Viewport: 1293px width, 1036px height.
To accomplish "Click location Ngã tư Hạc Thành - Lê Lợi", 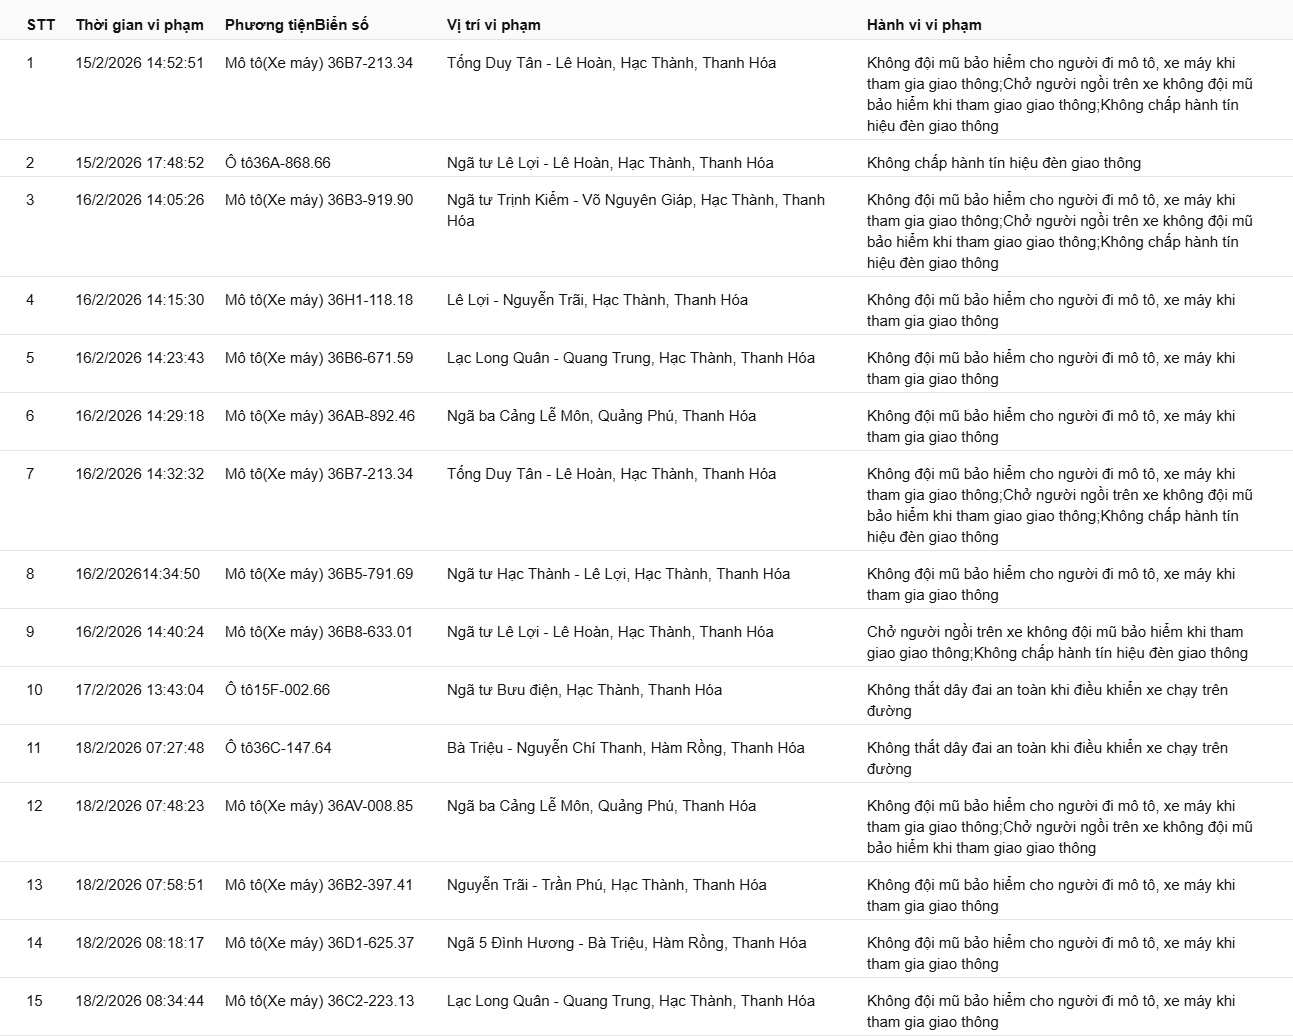I will coord(618,574).
